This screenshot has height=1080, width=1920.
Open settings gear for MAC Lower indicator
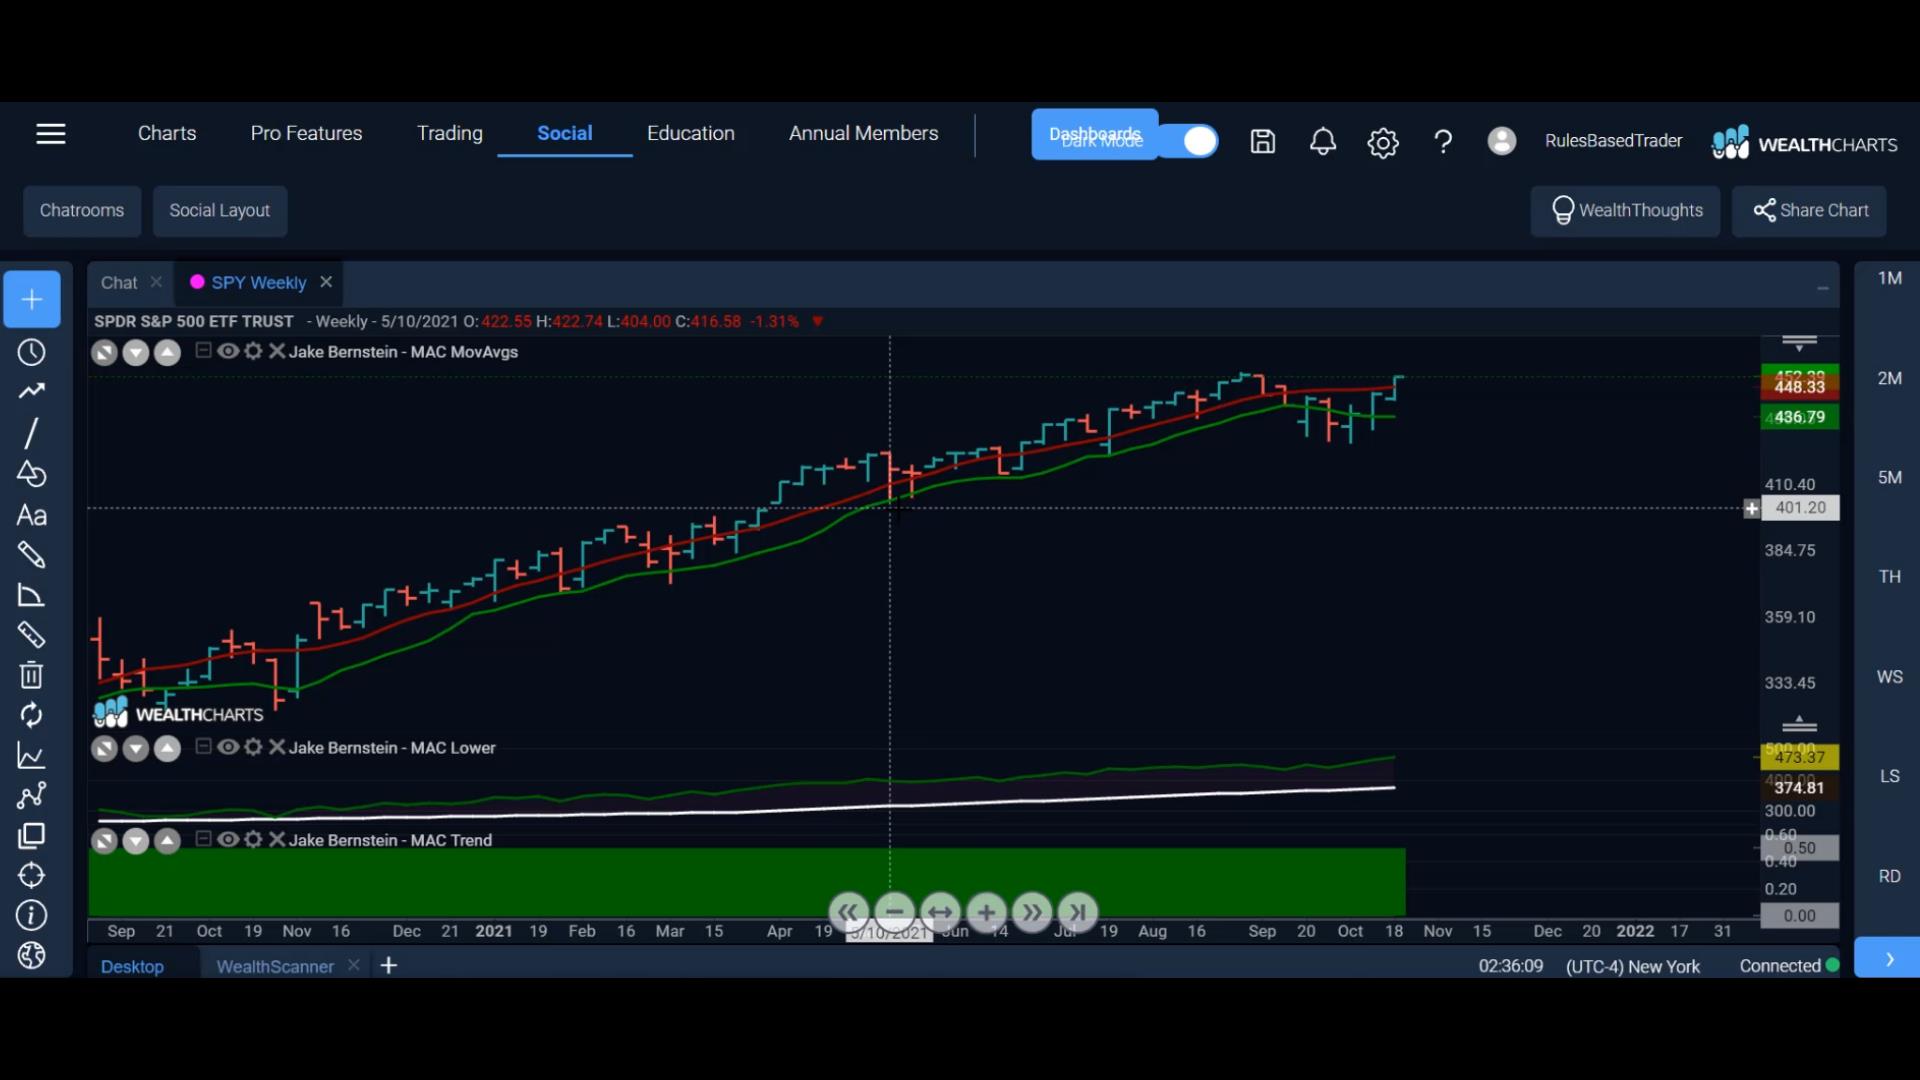(x=253, y=747)
